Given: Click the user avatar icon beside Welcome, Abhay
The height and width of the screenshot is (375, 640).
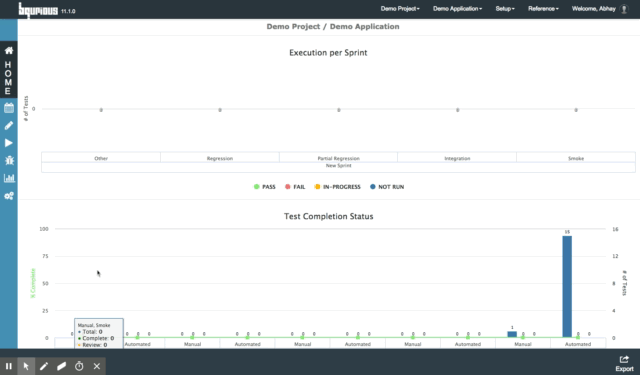Looking at the screenshot, I should pos(624,9).
